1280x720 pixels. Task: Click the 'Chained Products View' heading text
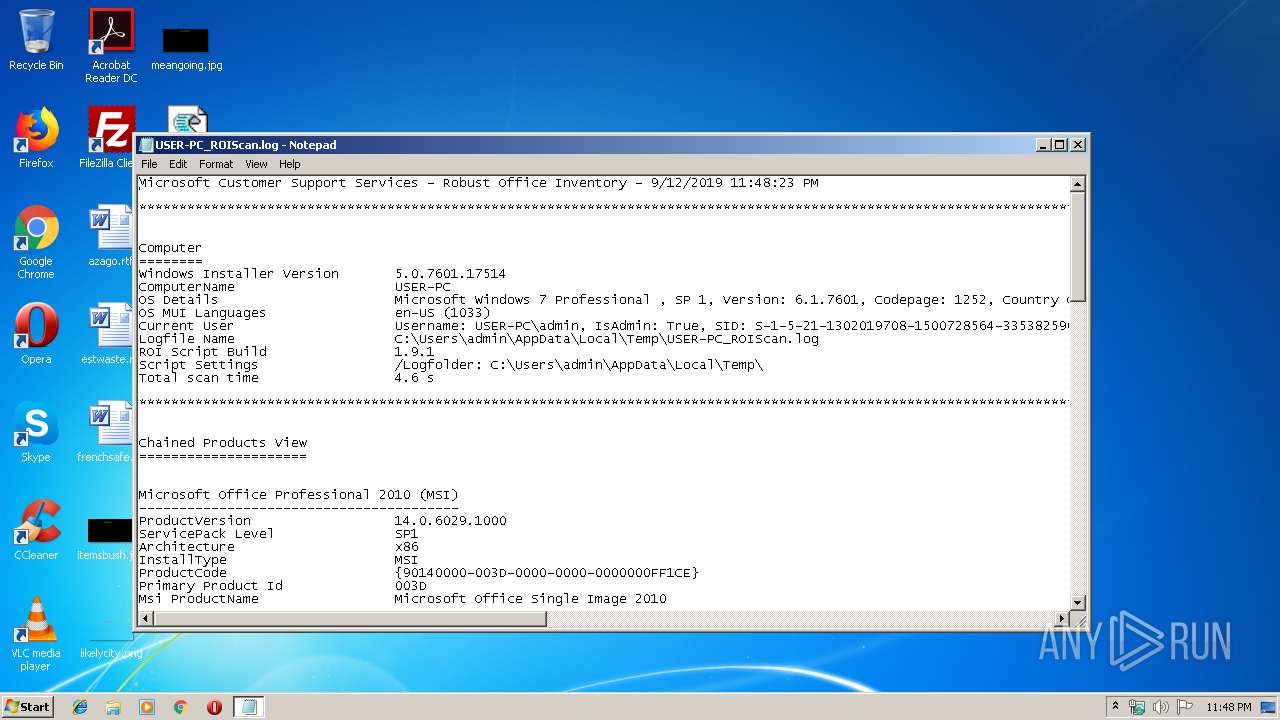[223, 443]
